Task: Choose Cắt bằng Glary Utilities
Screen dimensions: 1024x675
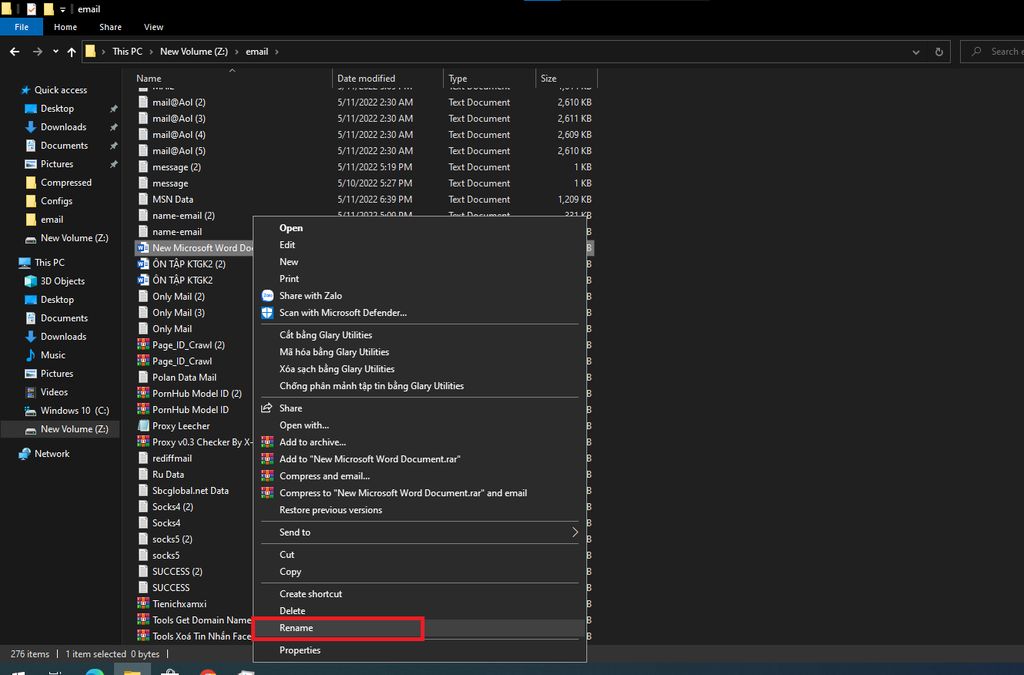Action: [x=326, y=335]
